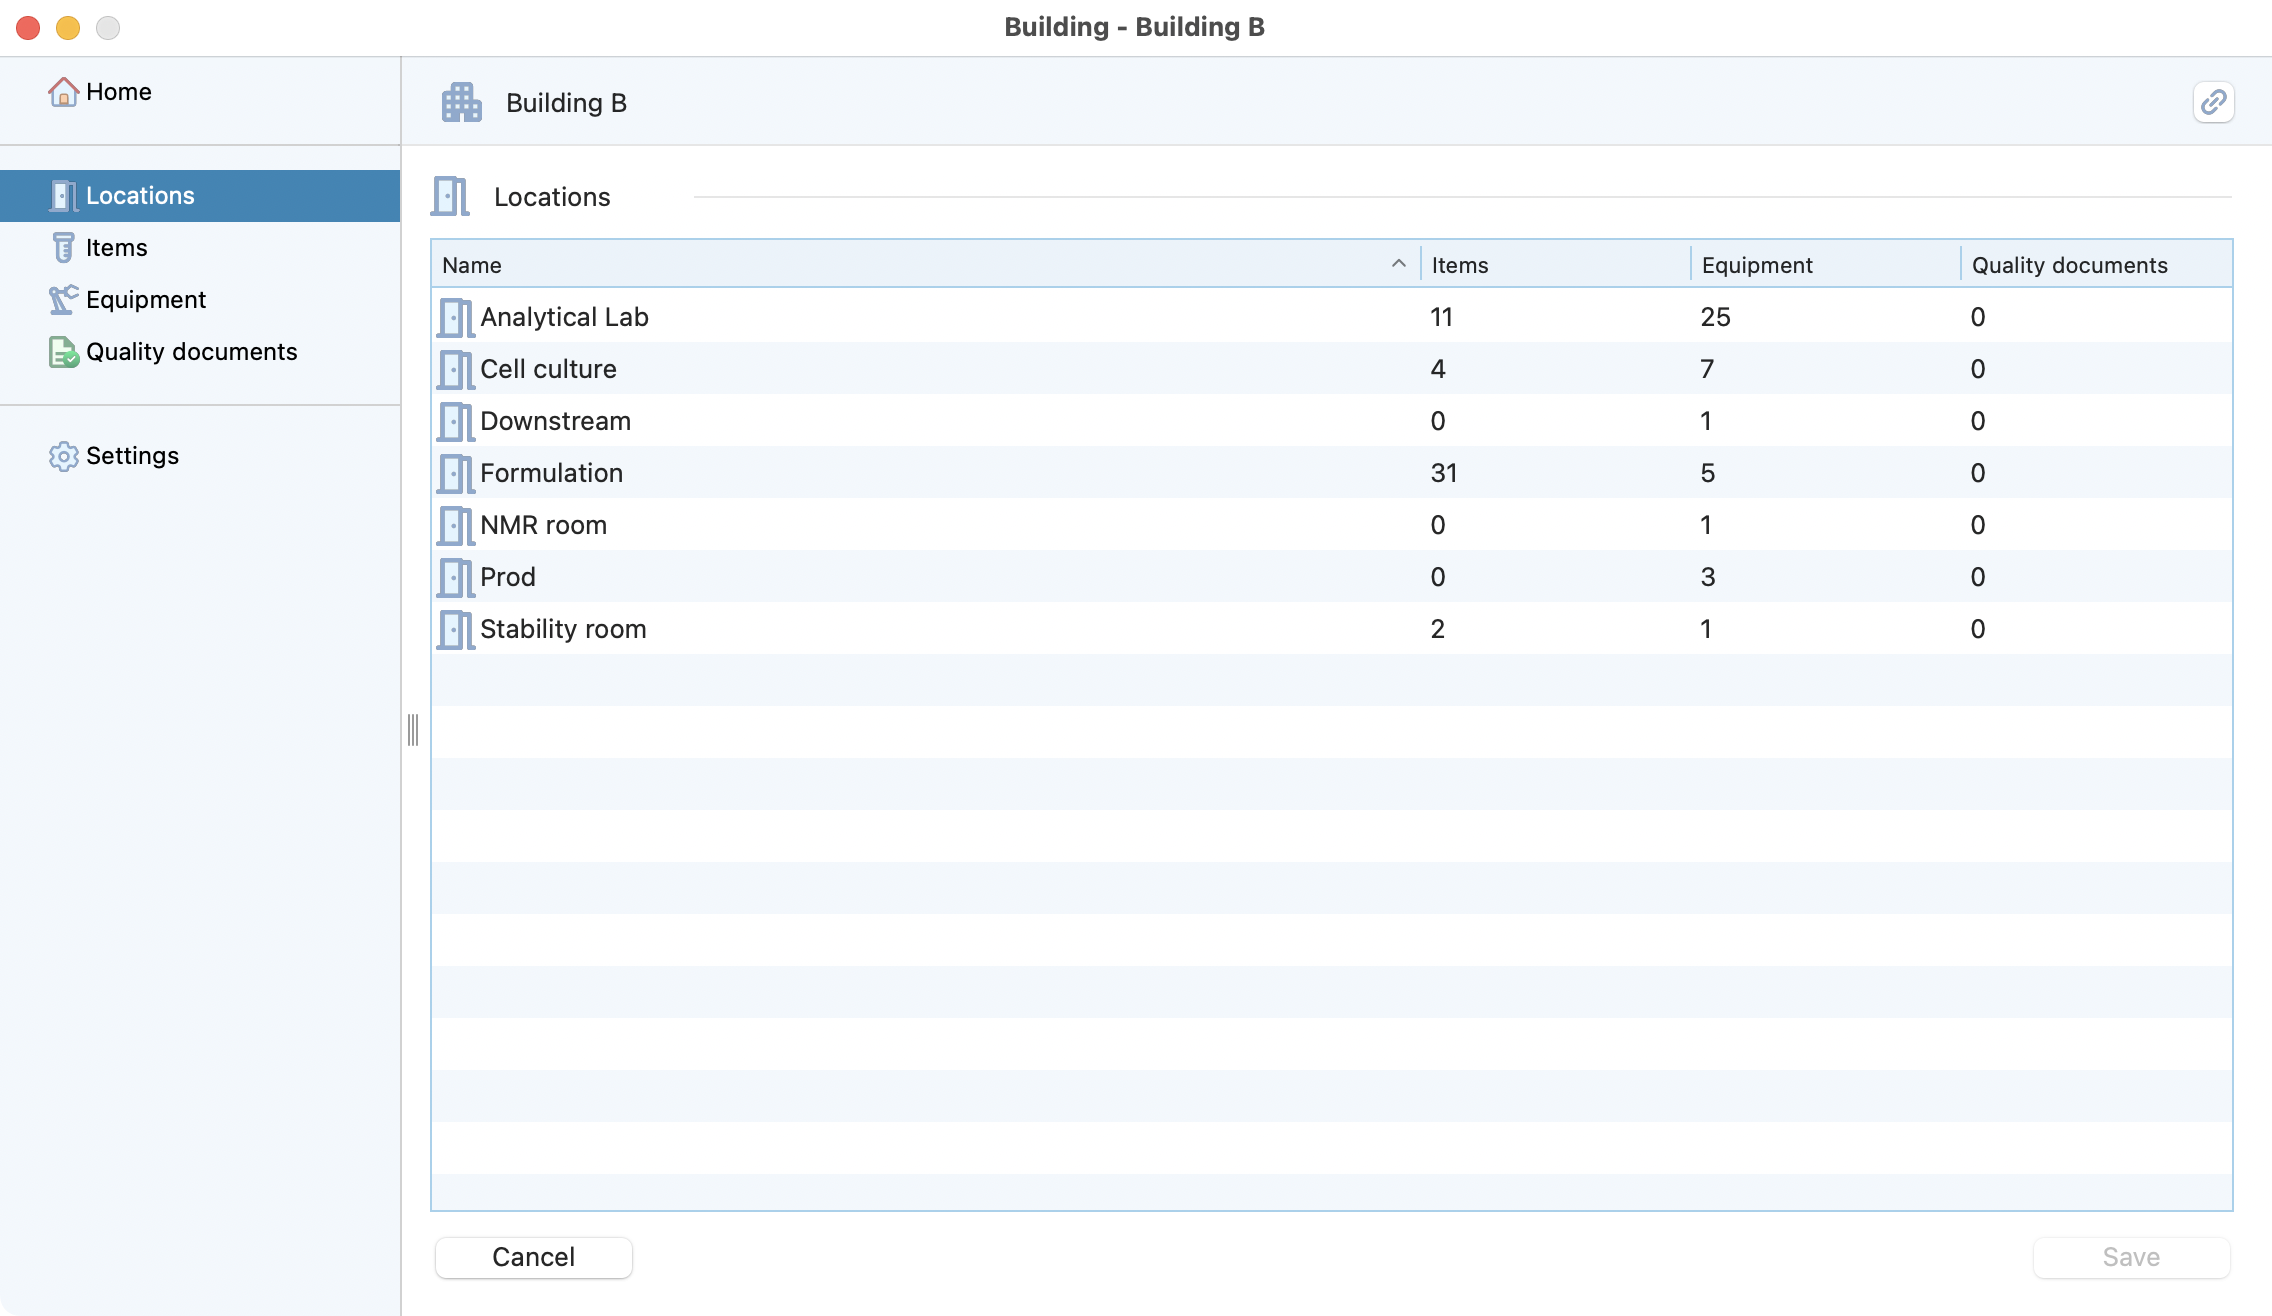Viewport: 2272px width, 1316px height.
Task: Click Formulation equipment count 5
Action: click(x=1707, y=473)
